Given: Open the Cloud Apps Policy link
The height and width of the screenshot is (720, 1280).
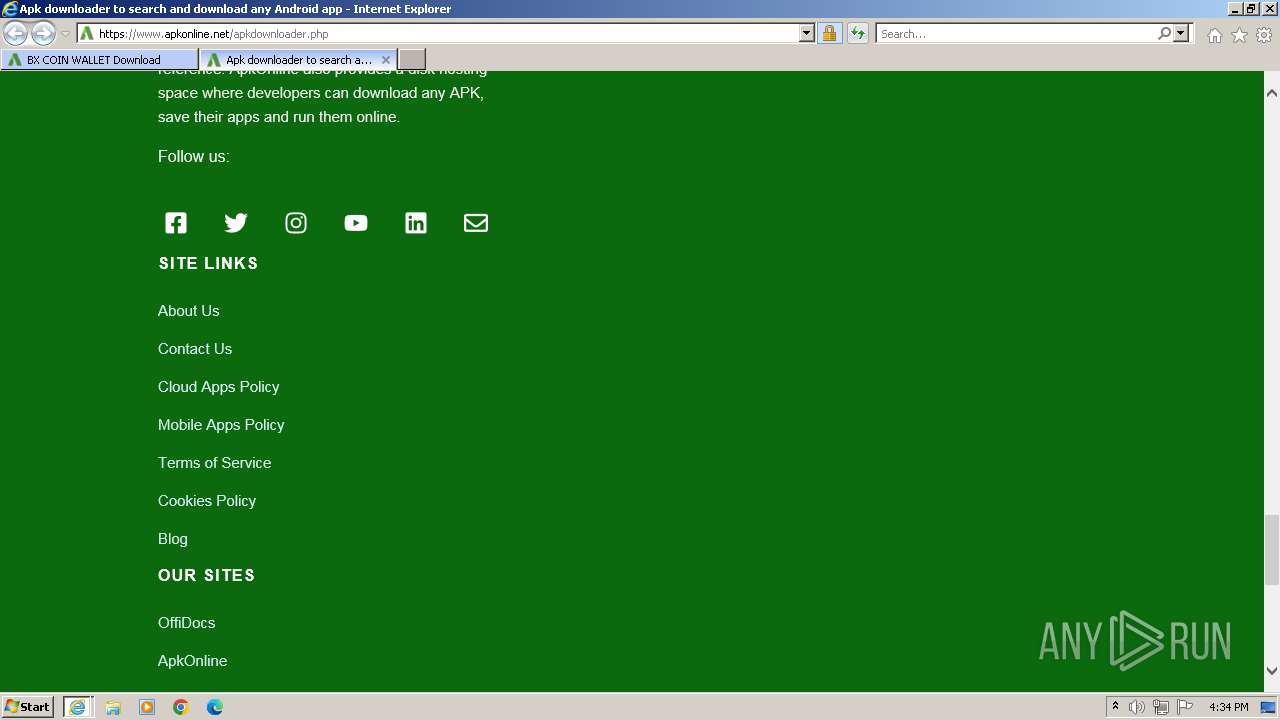Looking at the screenshot, I should [x=219, y=387].
